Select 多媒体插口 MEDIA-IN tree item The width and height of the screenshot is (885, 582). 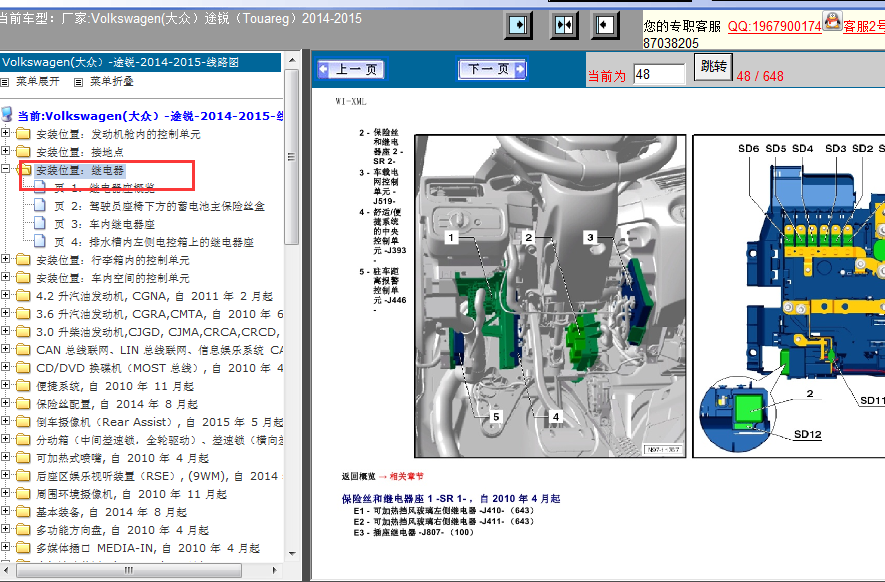pyautogui.click(x=148, y=549)
